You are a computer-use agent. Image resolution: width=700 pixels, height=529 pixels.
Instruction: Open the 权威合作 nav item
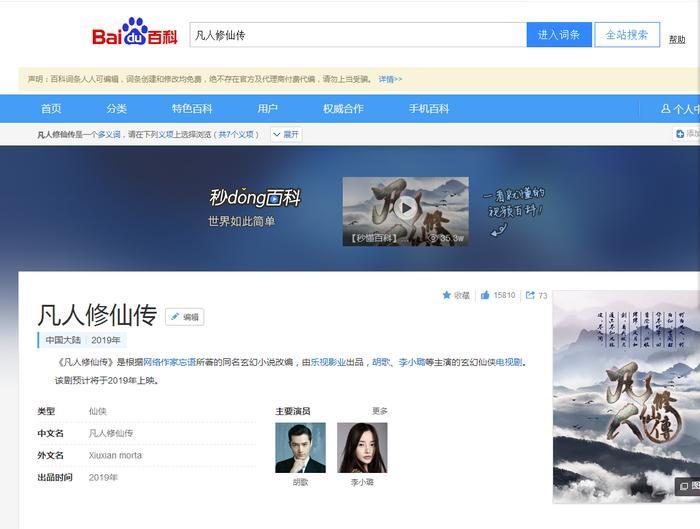click(343, 108)
